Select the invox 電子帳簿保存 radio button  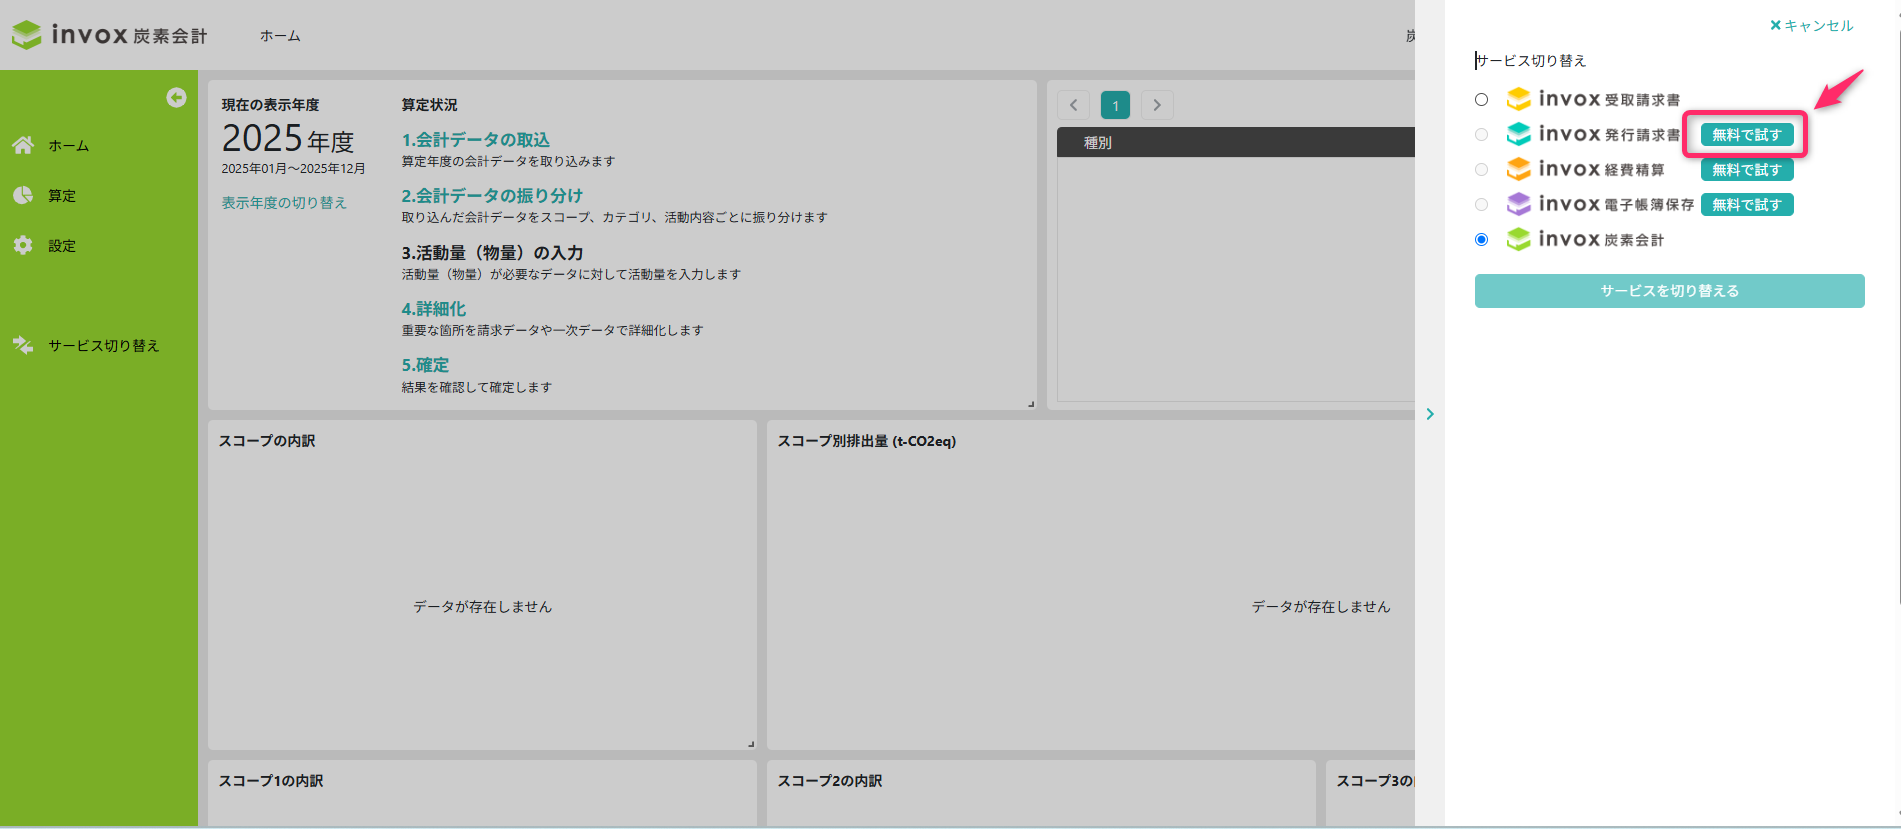coord(1481,204)
